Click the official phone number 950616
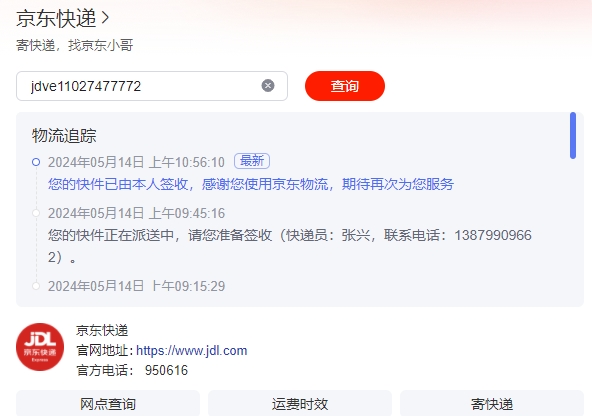This screenshot has width=592, height=416. (166, 370)
